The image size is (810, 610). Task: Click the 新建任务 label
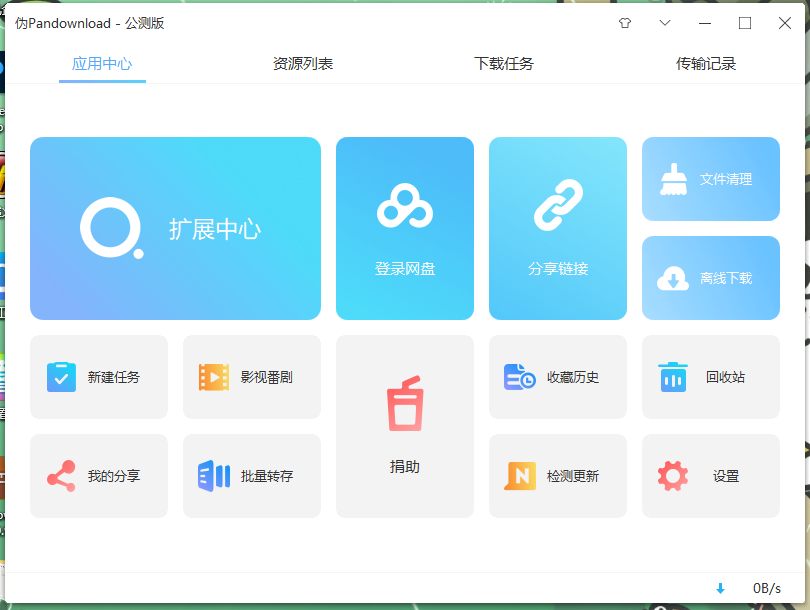pos(114,377)
